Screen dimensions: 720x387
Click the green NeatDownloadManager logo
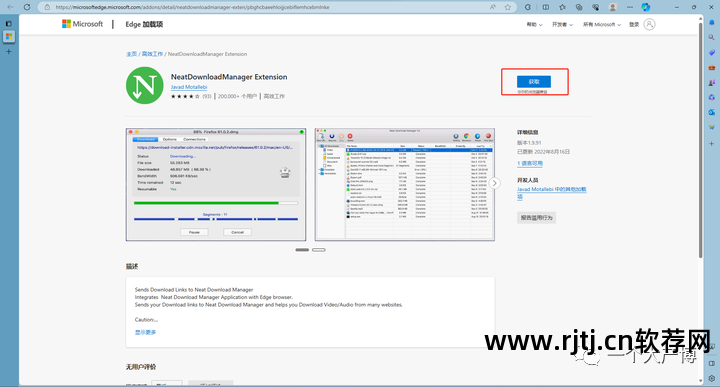[x=145, y=85]
